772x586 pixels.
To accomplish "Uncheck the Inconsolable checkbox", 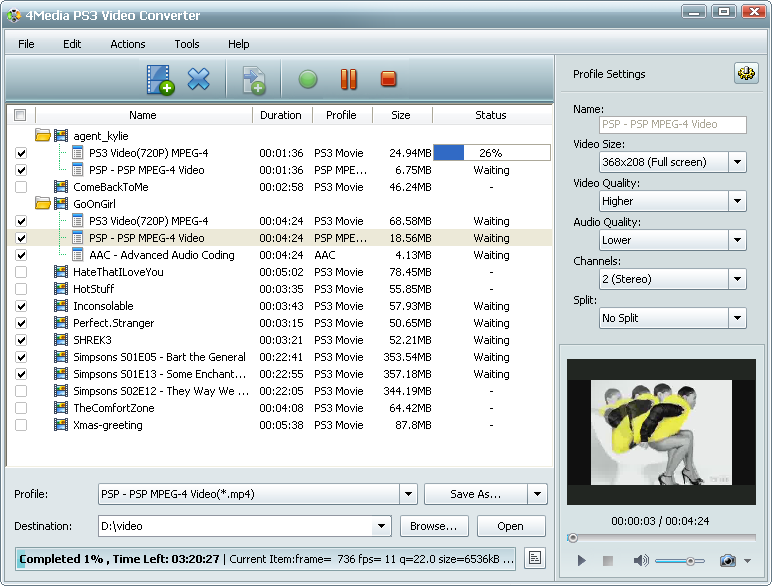I will tap(21, 306).
